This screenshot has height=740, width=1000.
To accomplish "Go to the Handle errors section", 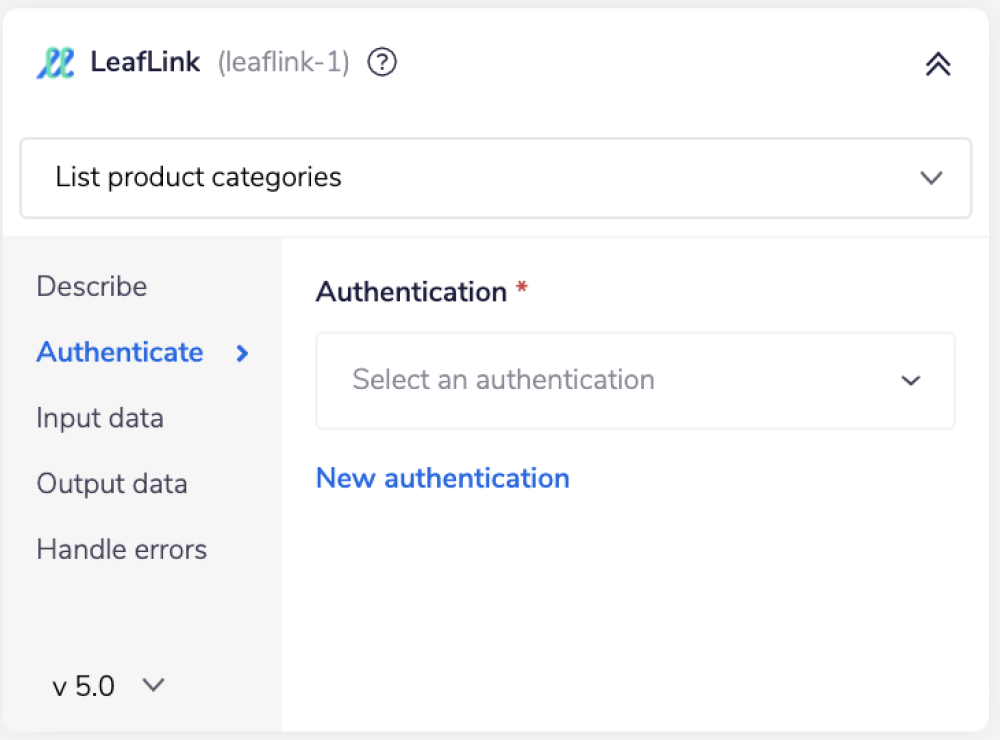I will 121,549.
